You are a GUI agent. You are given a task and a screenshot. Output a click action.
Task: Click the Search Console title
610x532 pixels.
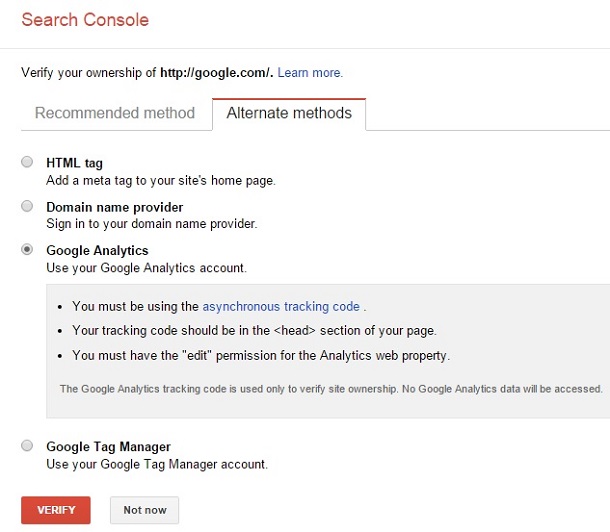click(85, 20)
